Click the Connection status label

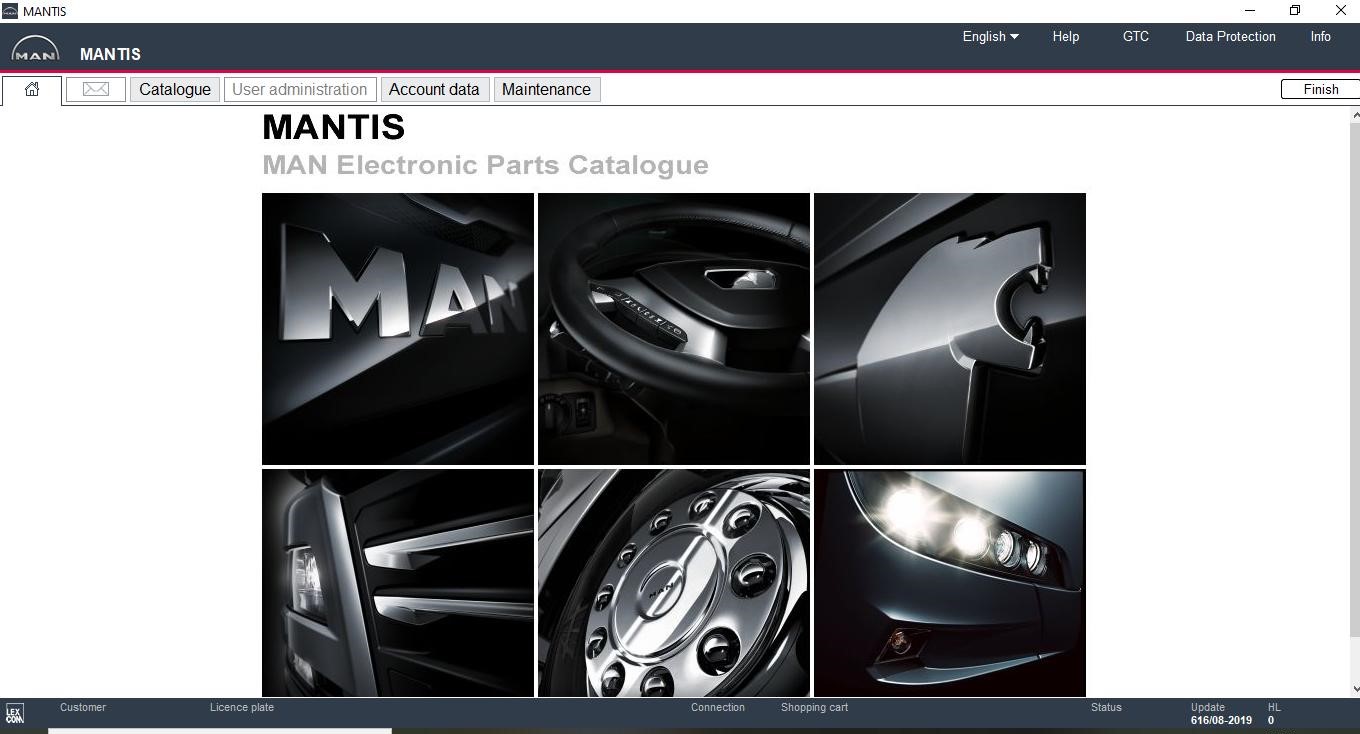(718, 707)
